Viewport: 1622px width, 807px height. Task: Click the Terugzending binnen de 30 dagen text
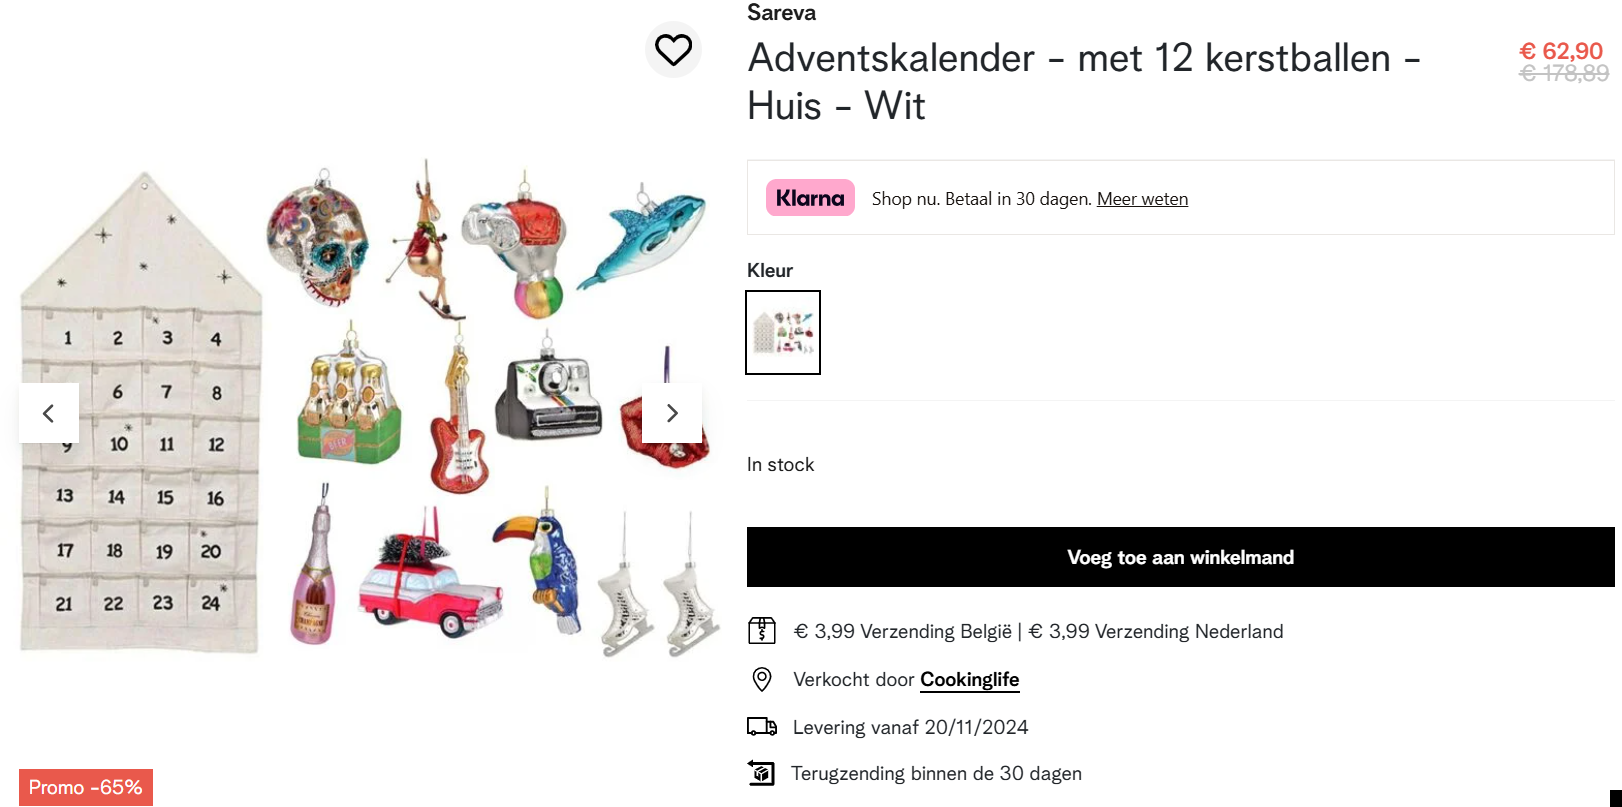click(x=936, y=774)
